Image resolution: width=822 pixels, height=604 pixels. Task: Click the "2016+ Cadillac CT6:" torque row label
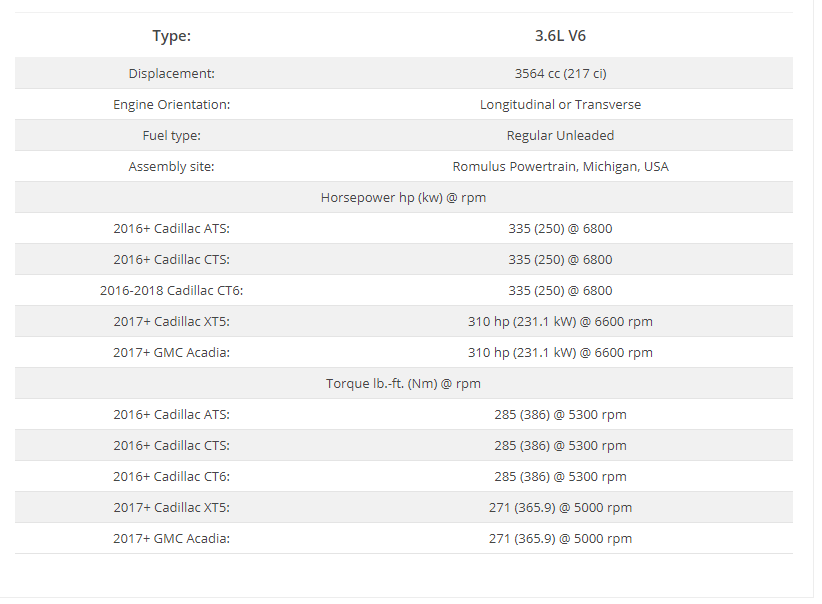click(171, 476)
